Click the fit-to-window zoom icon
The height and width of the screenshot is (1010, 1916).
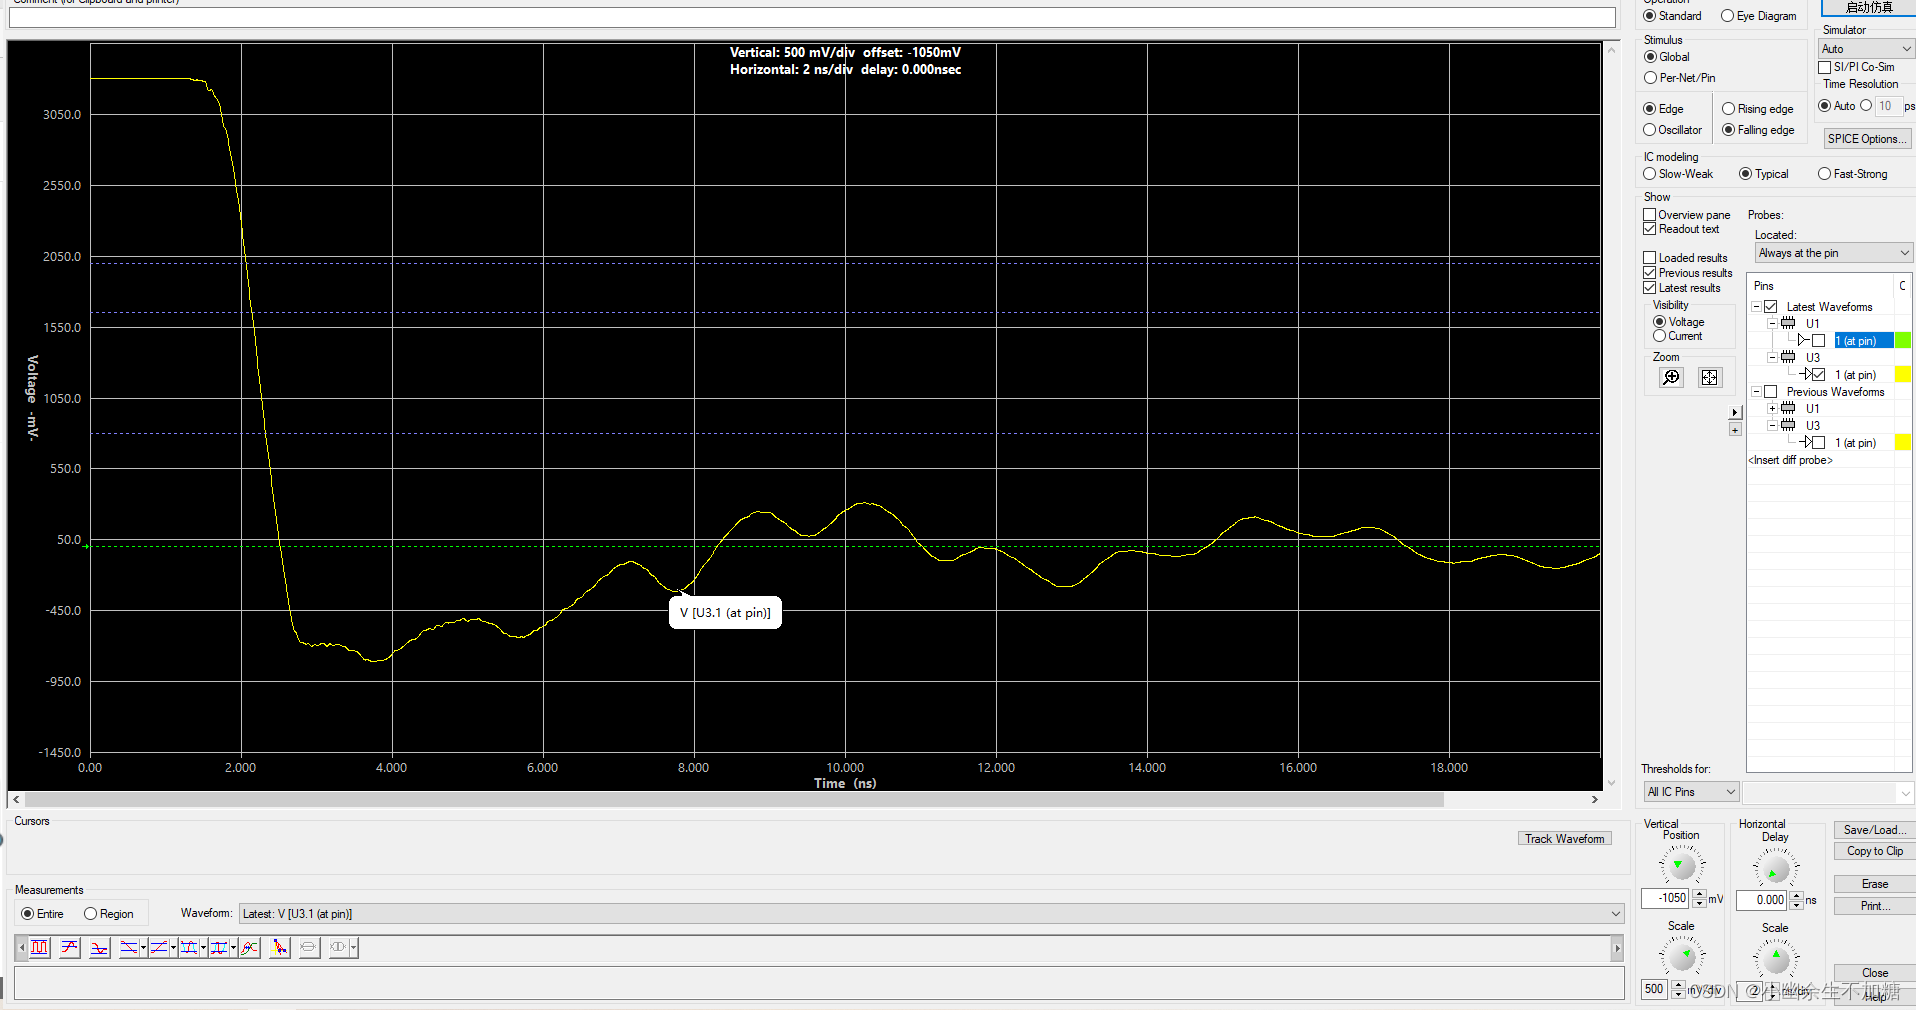[x=1710, y=377]
